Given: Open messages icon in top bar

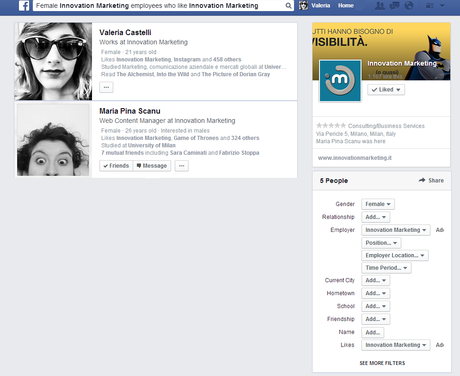Looking at the screenshot, I should tap(395, 6).
